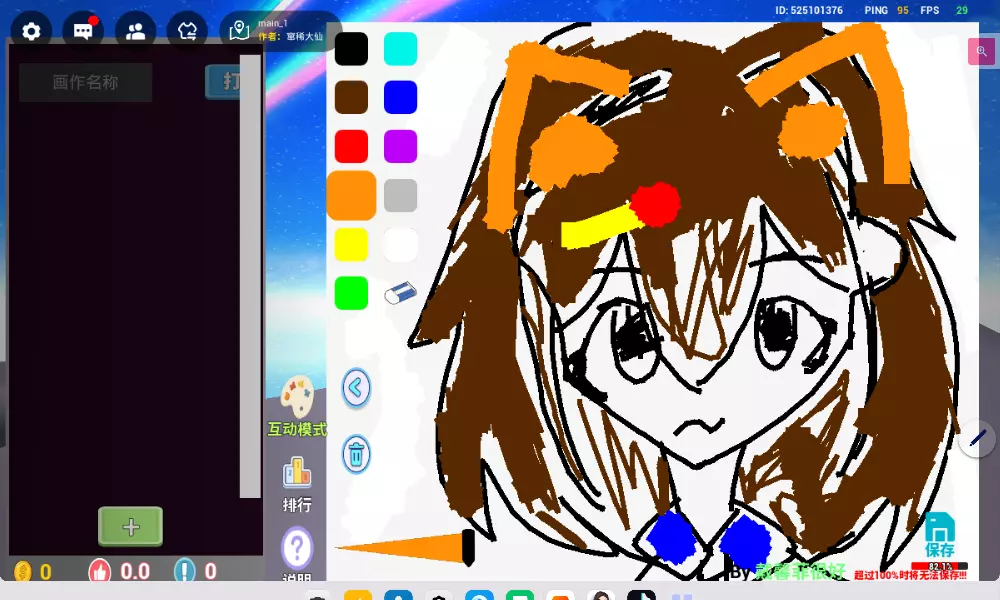Pick the green color swatch
This screenshot has width=1000, height=600.
pos(351,293)
